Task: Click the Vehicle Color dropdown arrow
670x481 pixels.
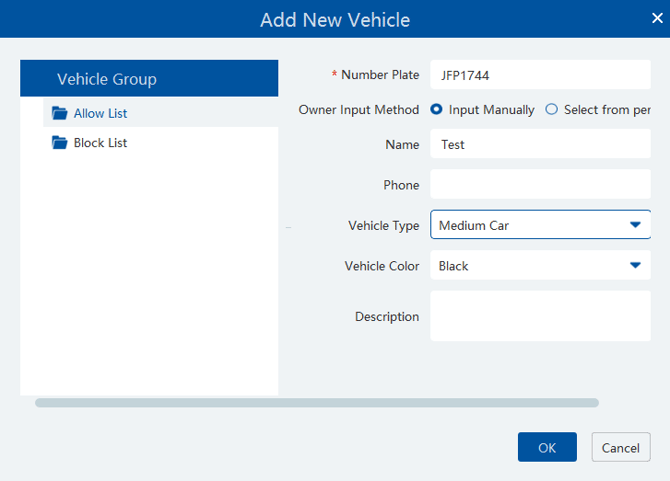Action: (635, 266)
